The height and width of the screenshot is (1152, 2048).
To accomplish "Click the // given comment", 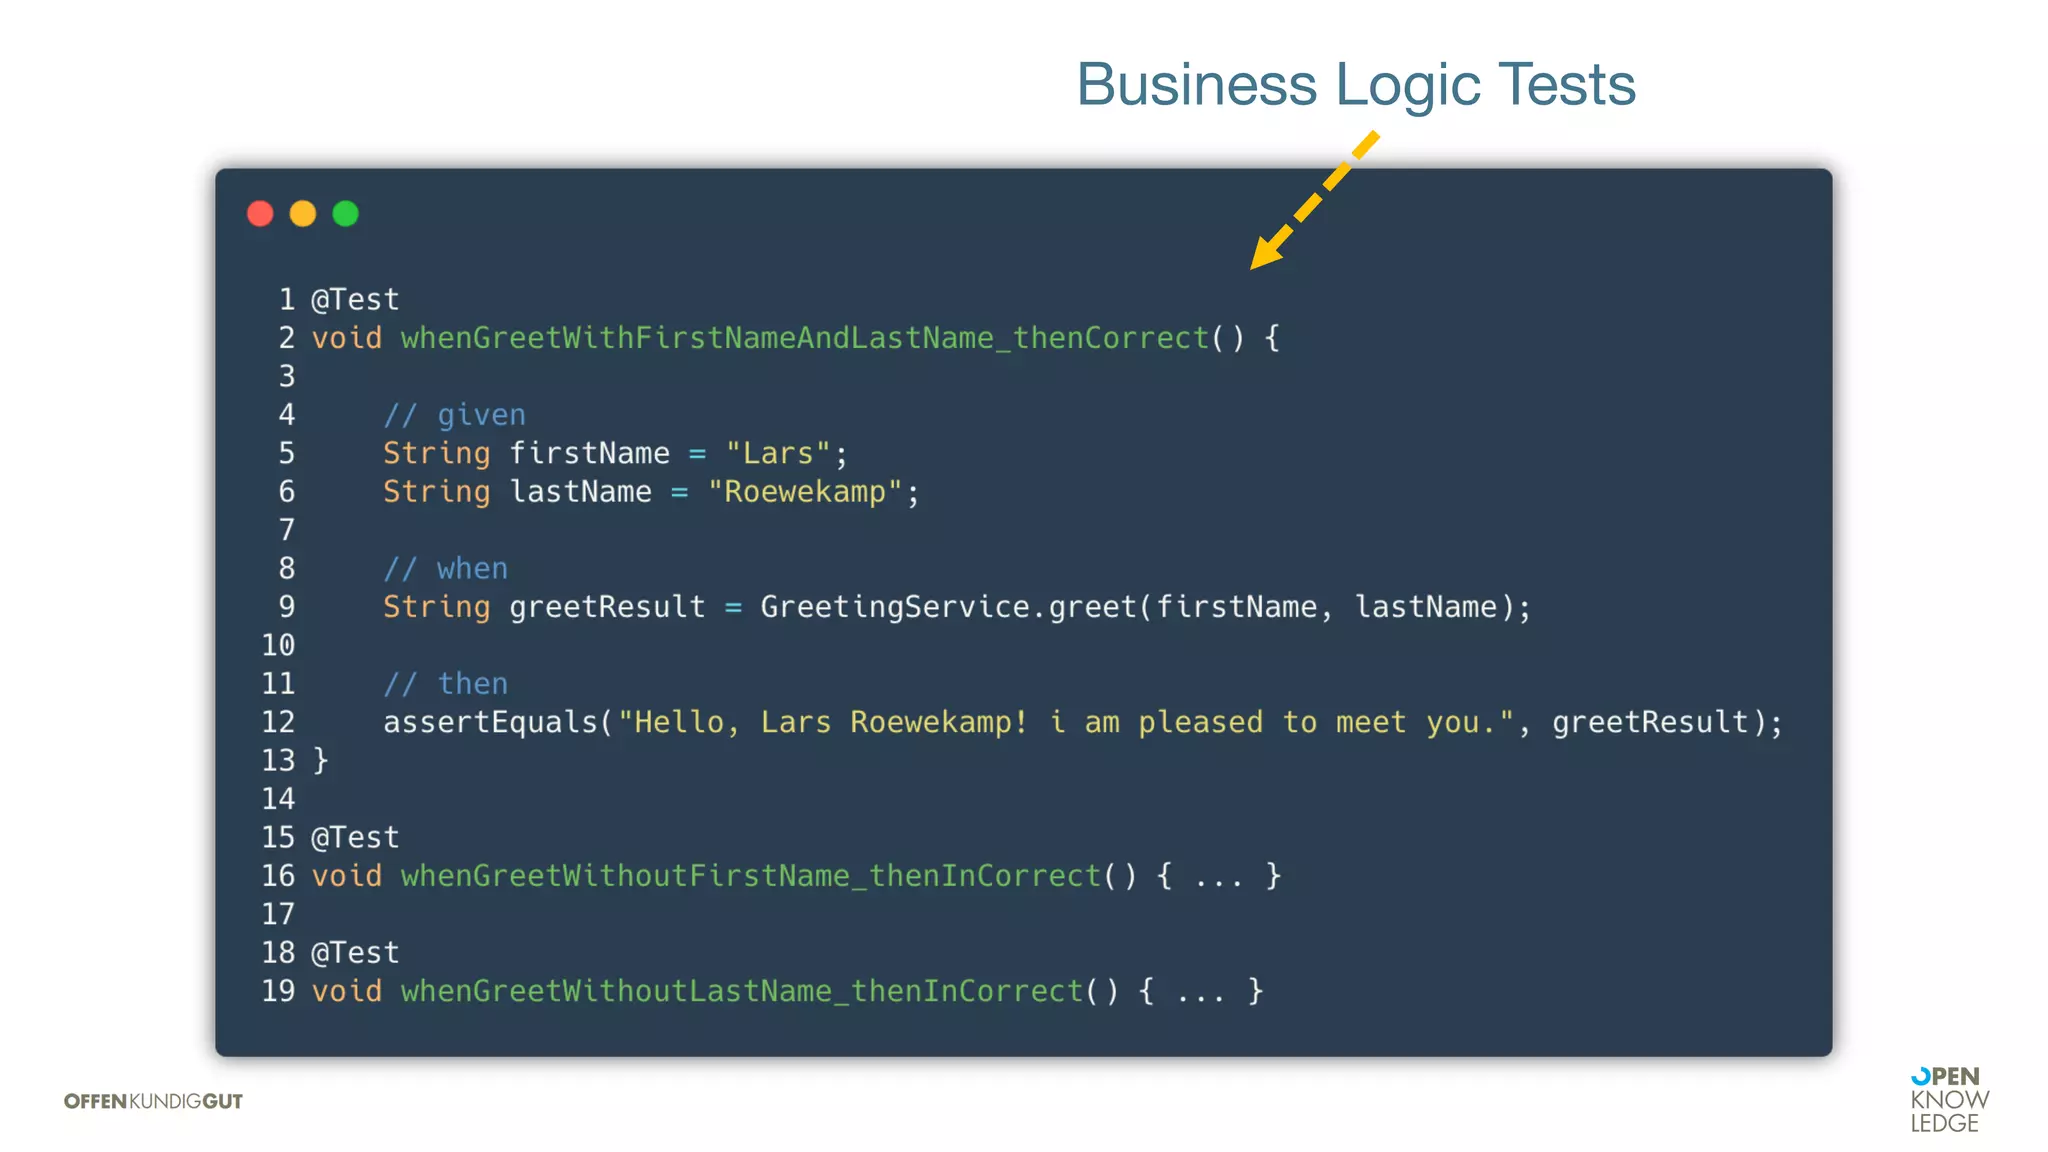I will coord(455,414).
